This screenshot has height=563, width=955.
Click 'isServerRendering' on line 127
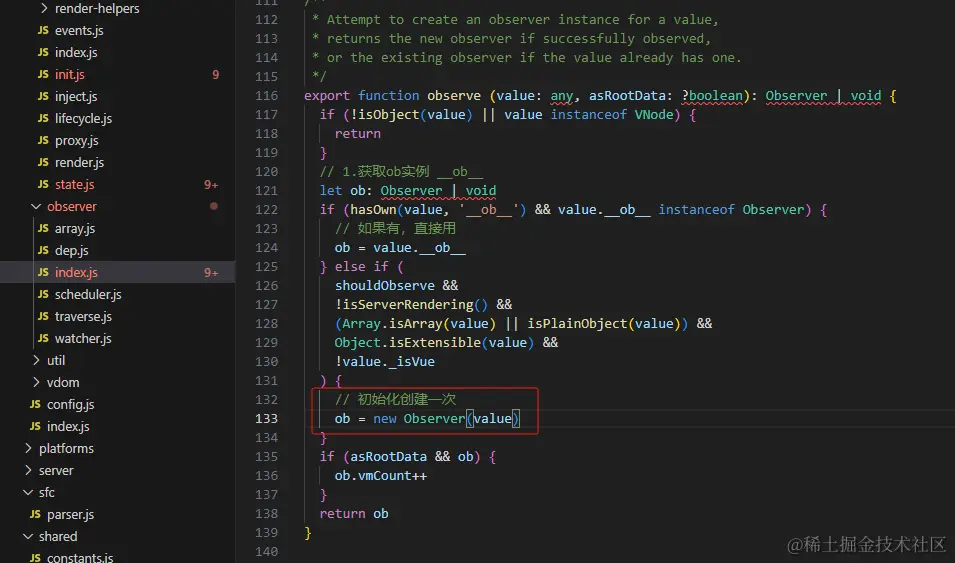tap(408, 305)
